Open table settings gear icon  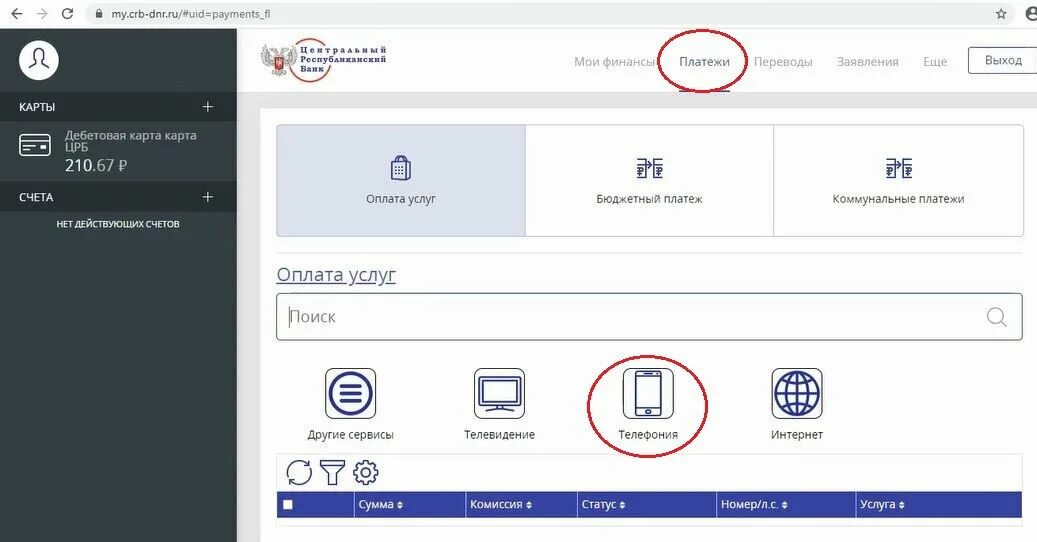(366, 473)
